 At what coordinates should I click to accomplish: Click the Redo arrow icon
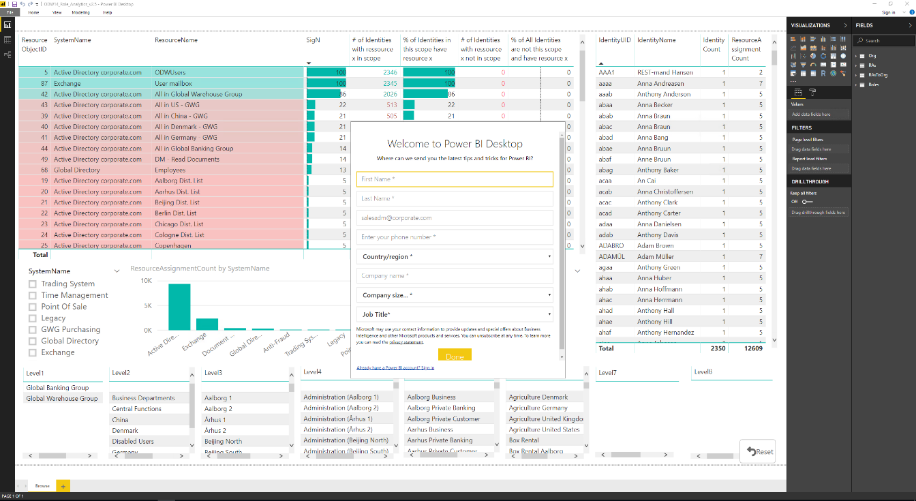(30, 4)
